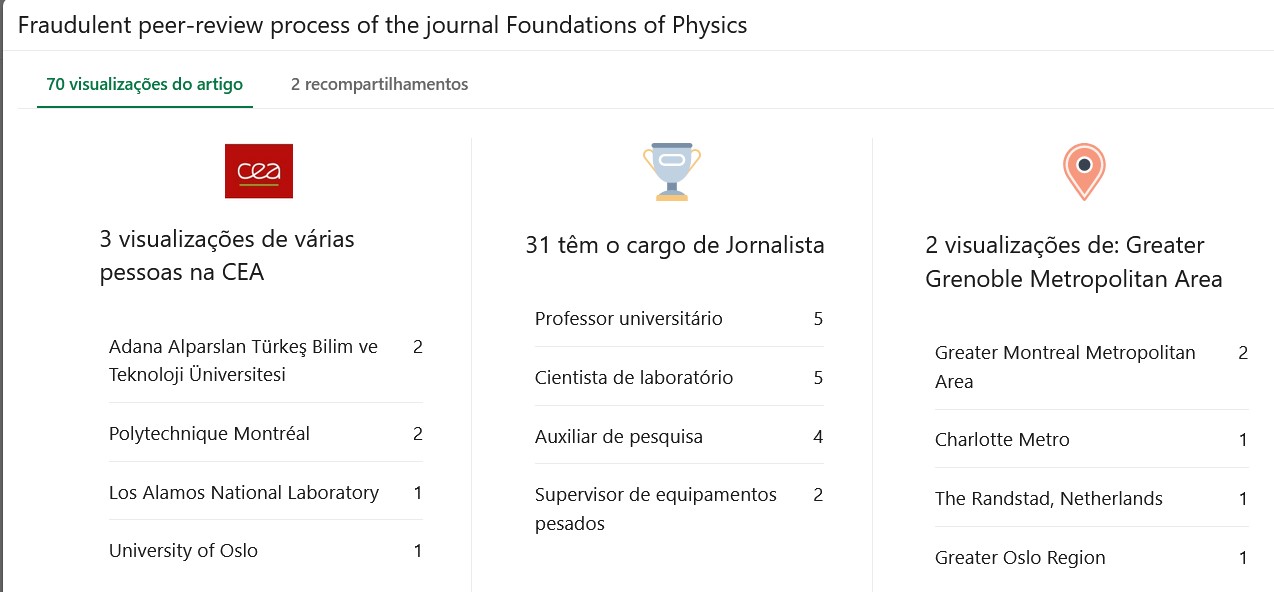This screenshot has width=1274, height=592.
Task: Click the trophy job title icon
Action: [x=672, y=171]
